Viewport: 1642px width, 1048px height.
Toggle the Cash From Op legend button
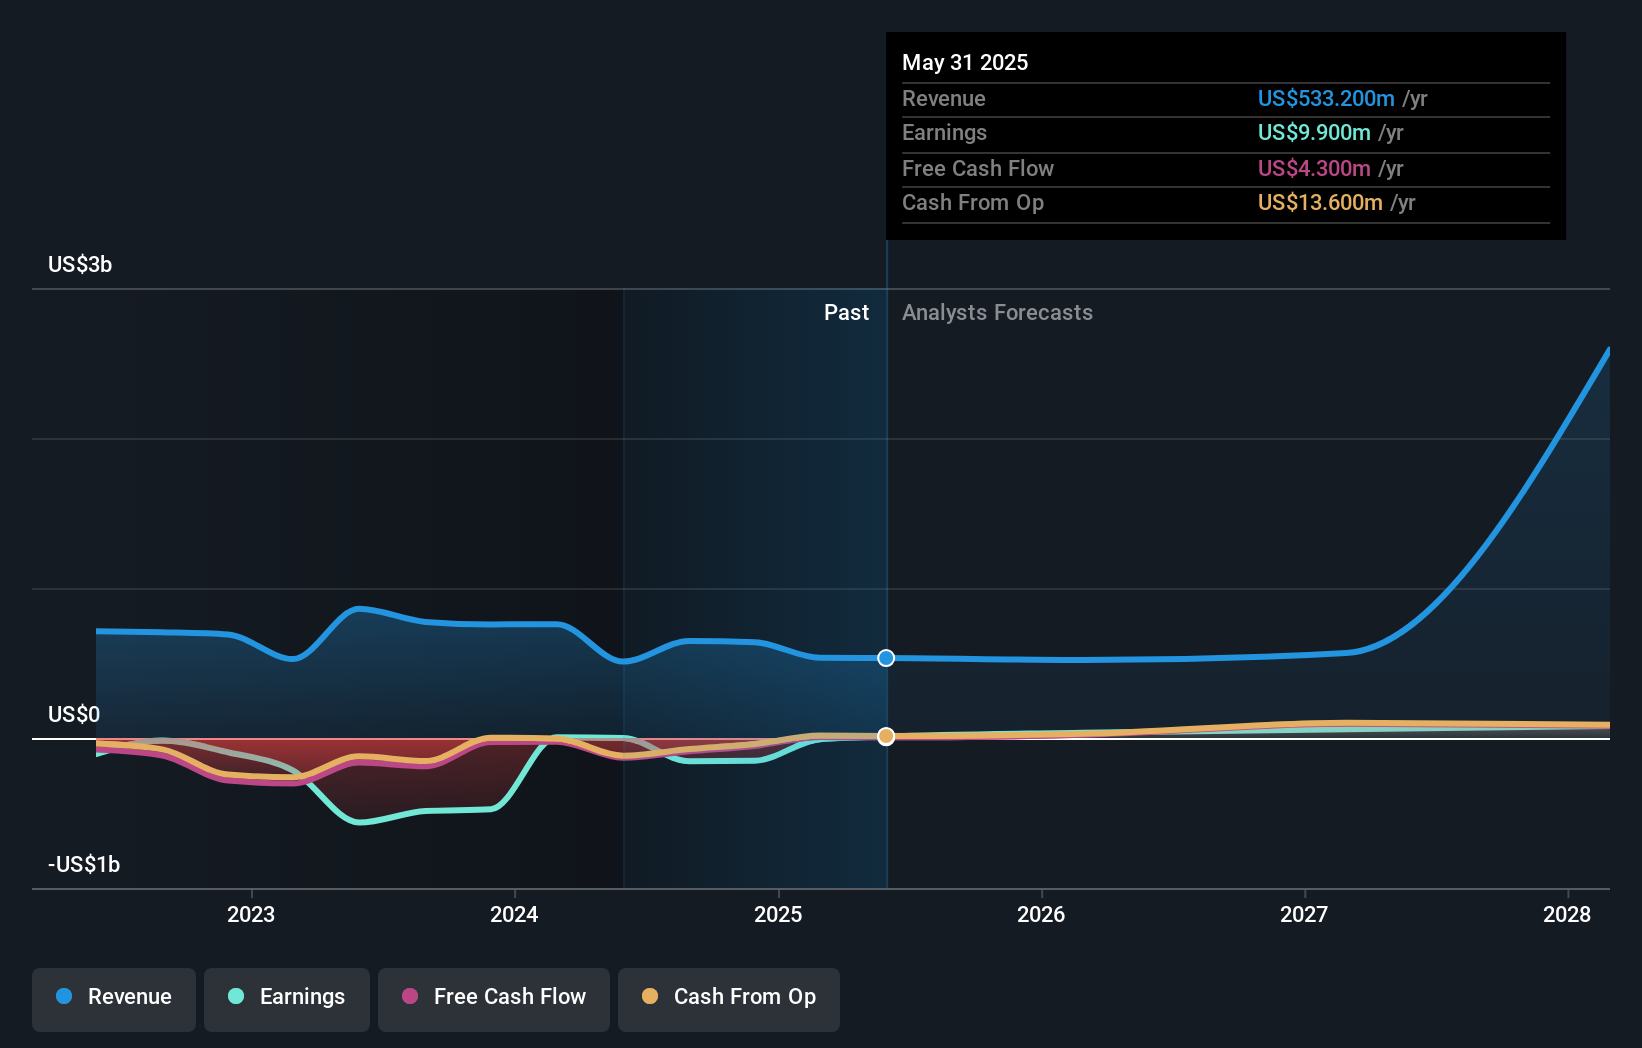coord(729,999)
